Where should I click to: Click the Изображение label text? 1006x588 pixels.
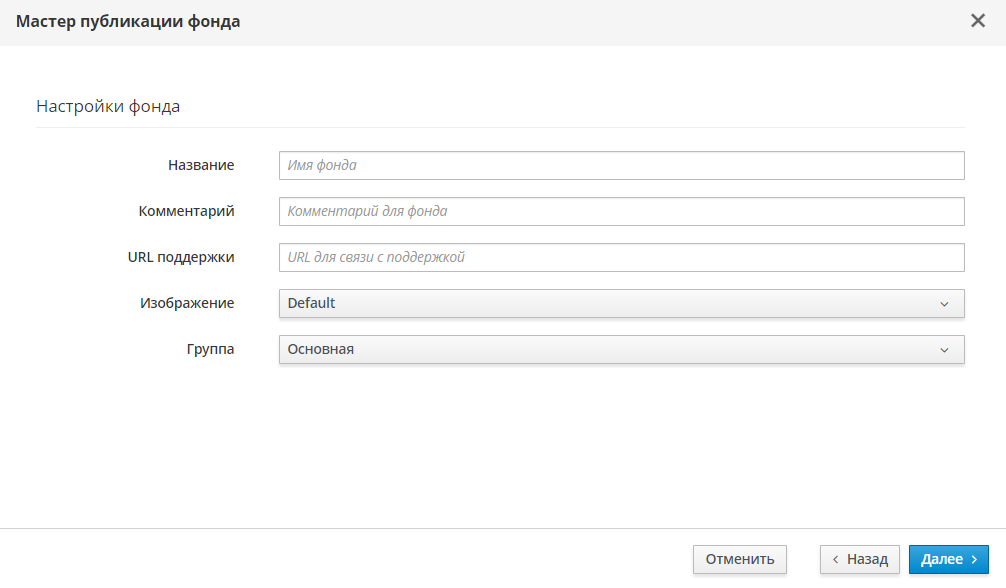[187, 303]
